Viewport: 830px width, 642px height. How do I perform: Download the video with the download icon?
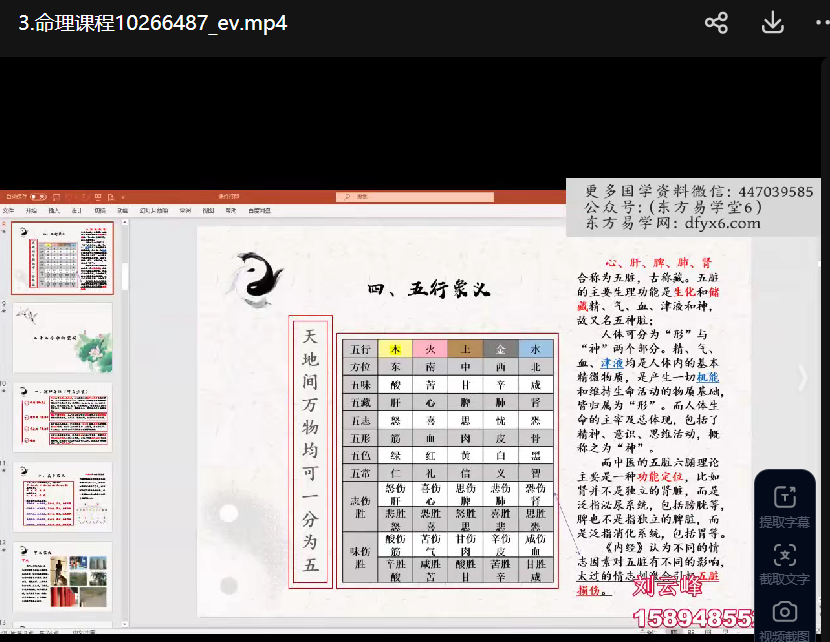pos(771,23)
